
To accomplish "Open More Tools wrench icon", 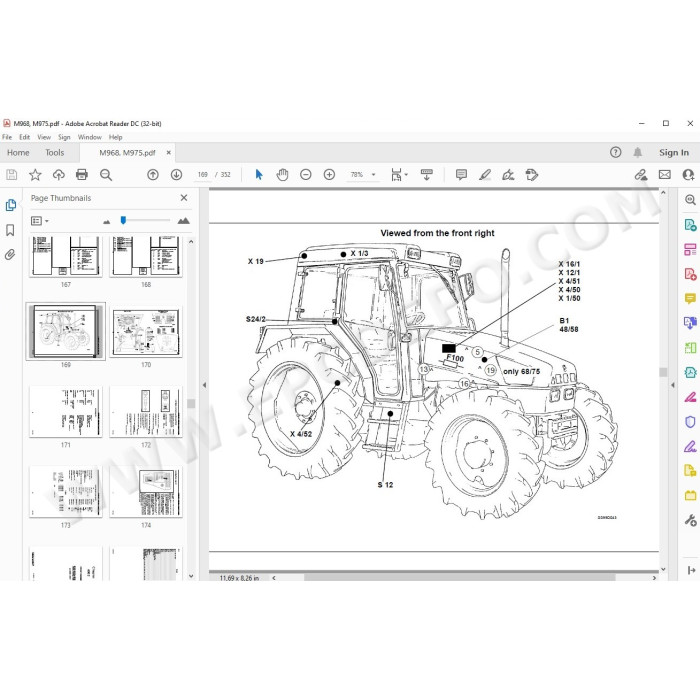I will (x=690, y=520).
